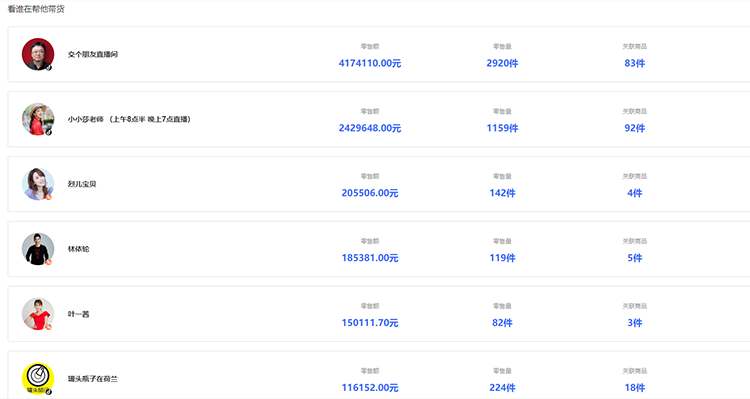
Task: Select streamer name 林依轮
Action: click(x=78, y=249)
